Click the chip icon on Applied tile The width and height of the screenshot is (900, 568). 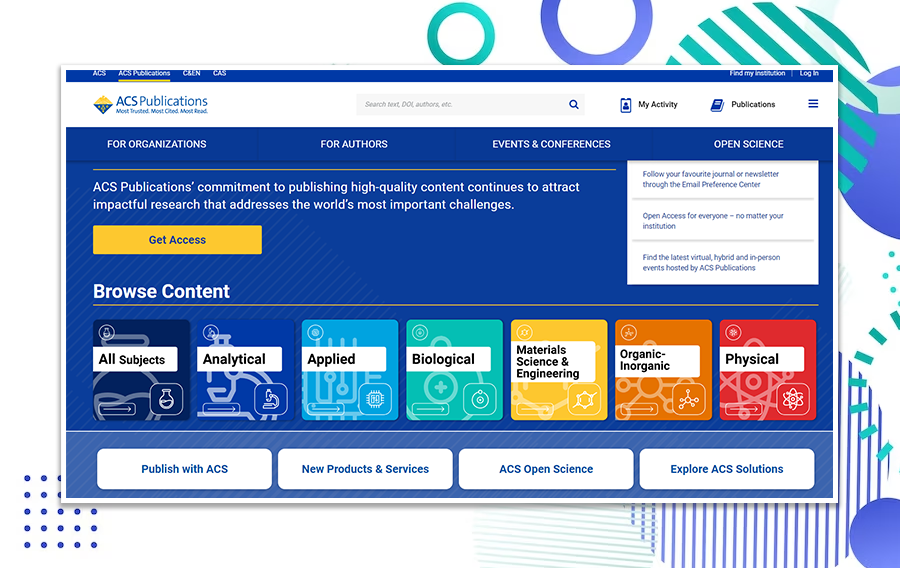[376, 399]
